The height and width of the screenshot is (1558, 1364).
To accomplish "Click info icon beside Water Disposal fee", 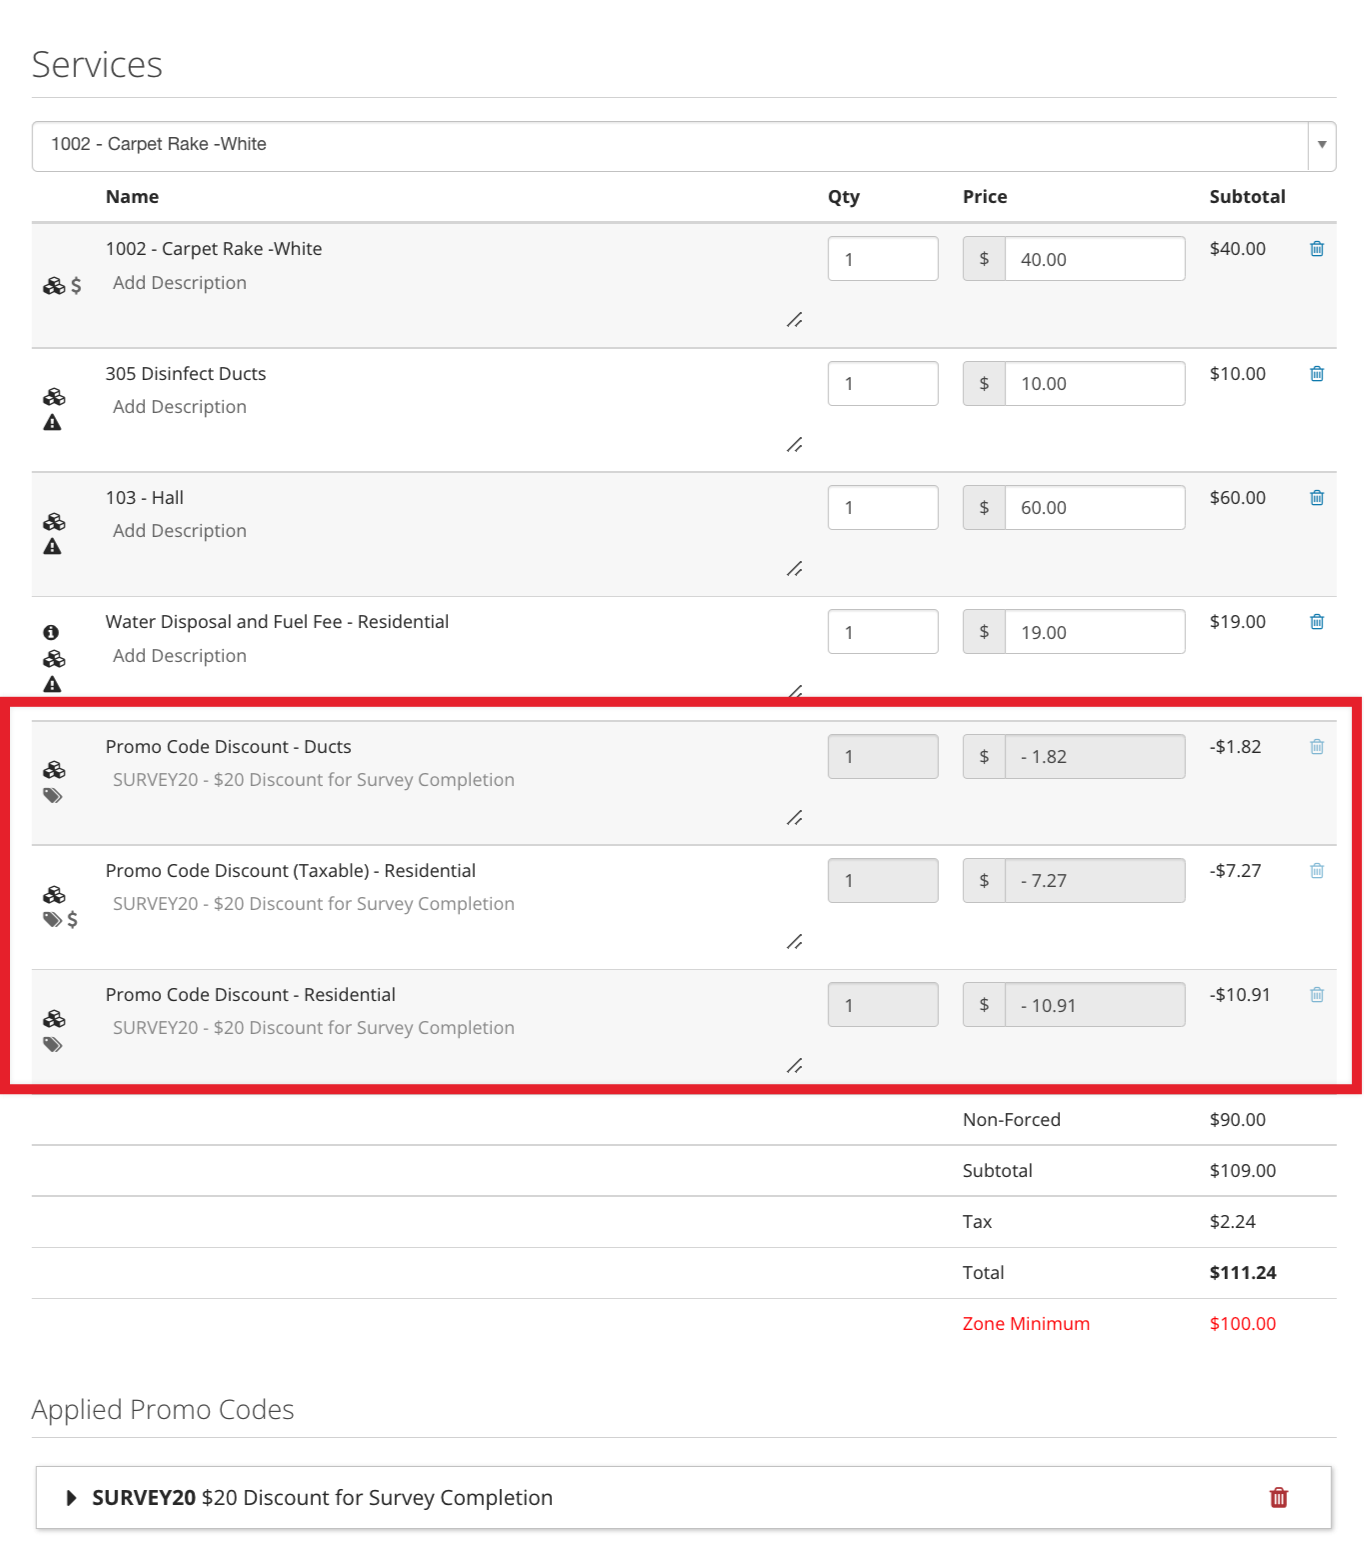I will 51,632.
